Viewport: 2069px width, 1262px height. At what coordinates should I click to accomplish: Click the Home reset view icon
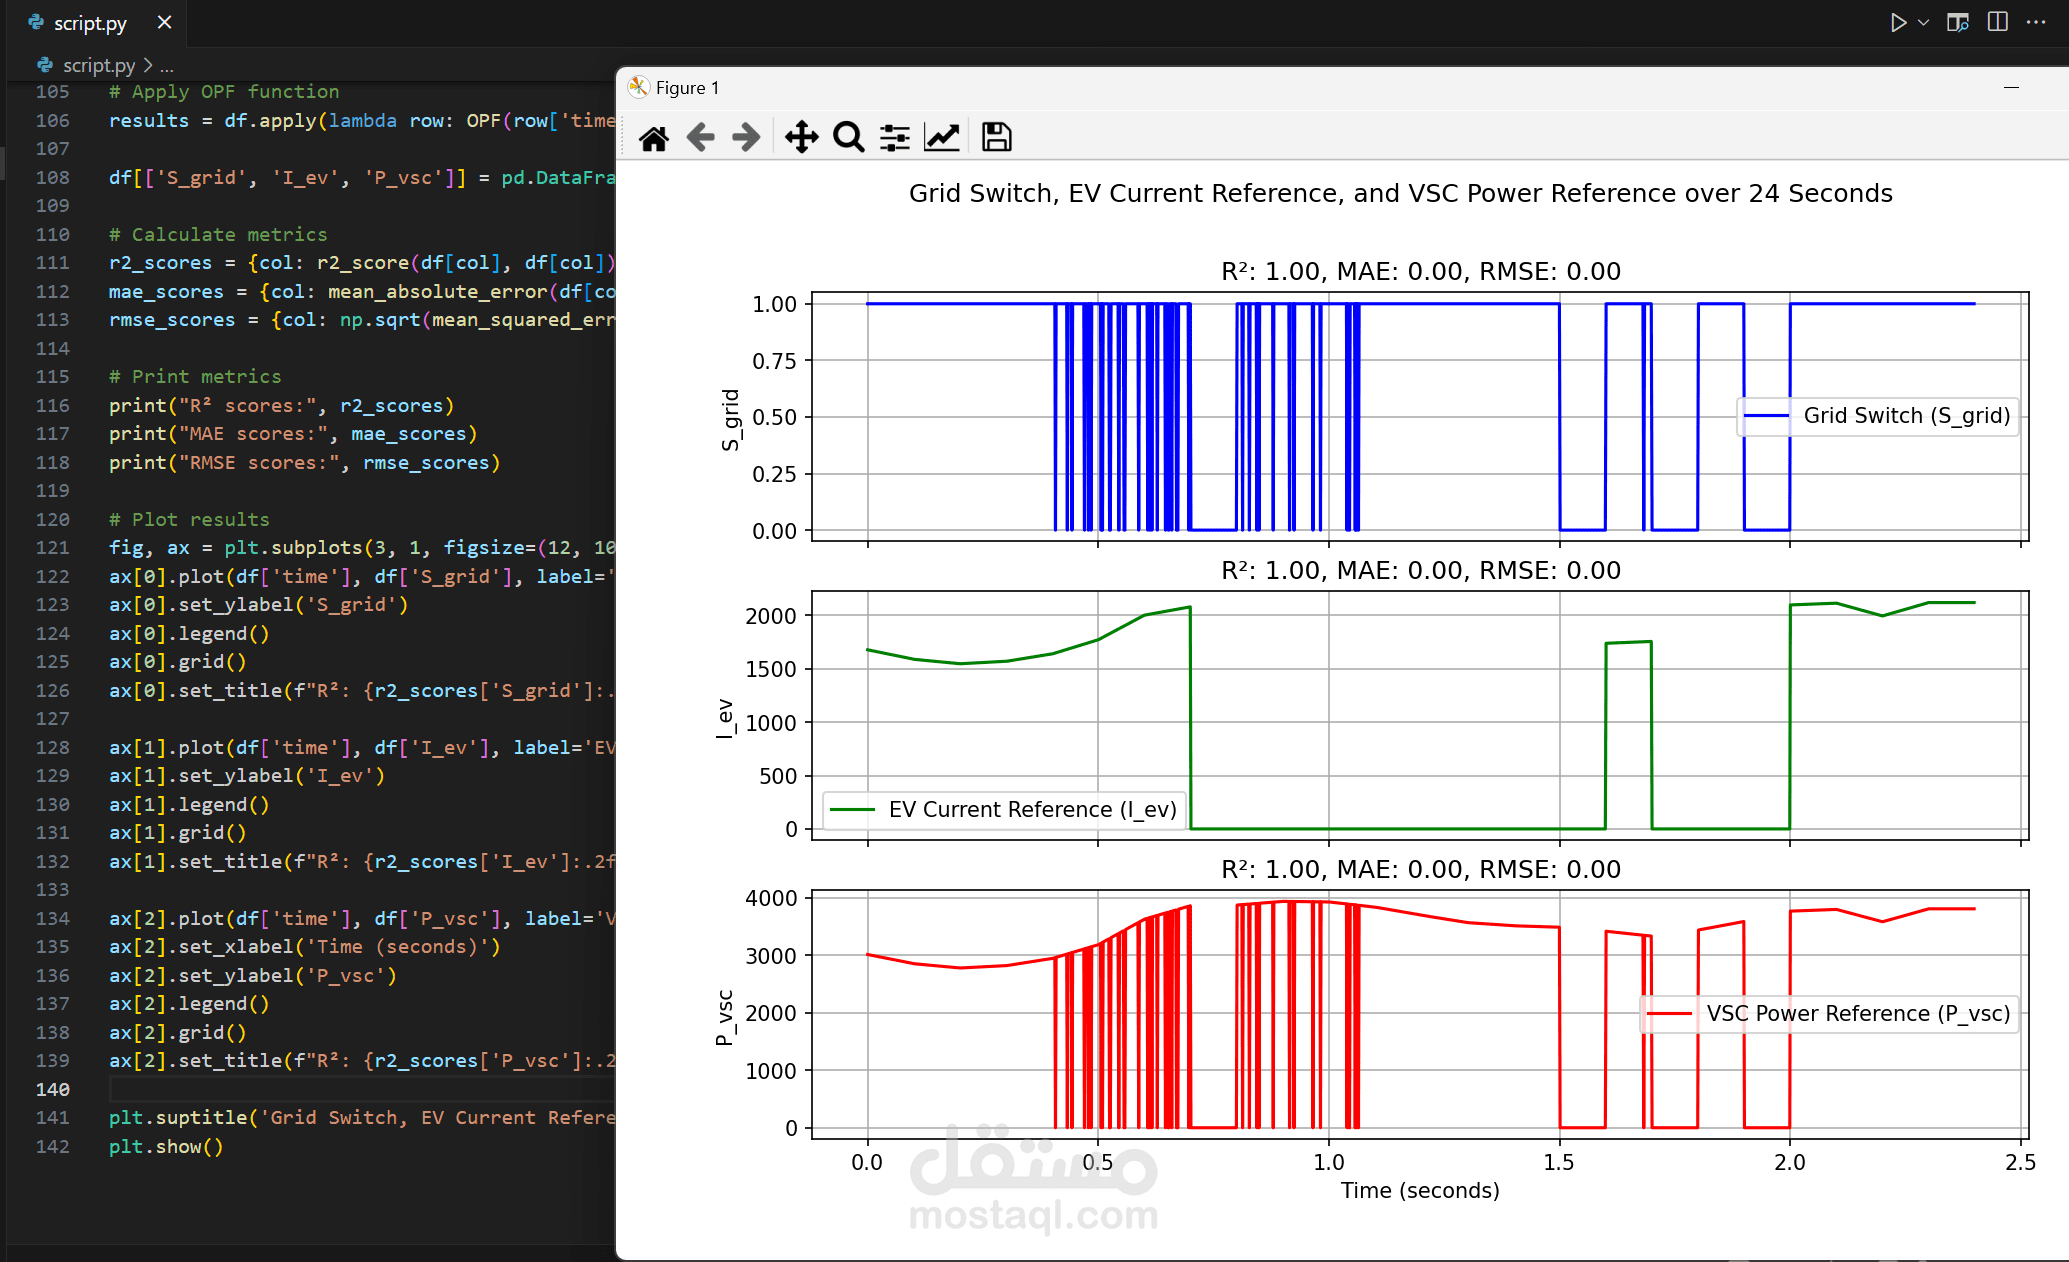tap(654, 137)
